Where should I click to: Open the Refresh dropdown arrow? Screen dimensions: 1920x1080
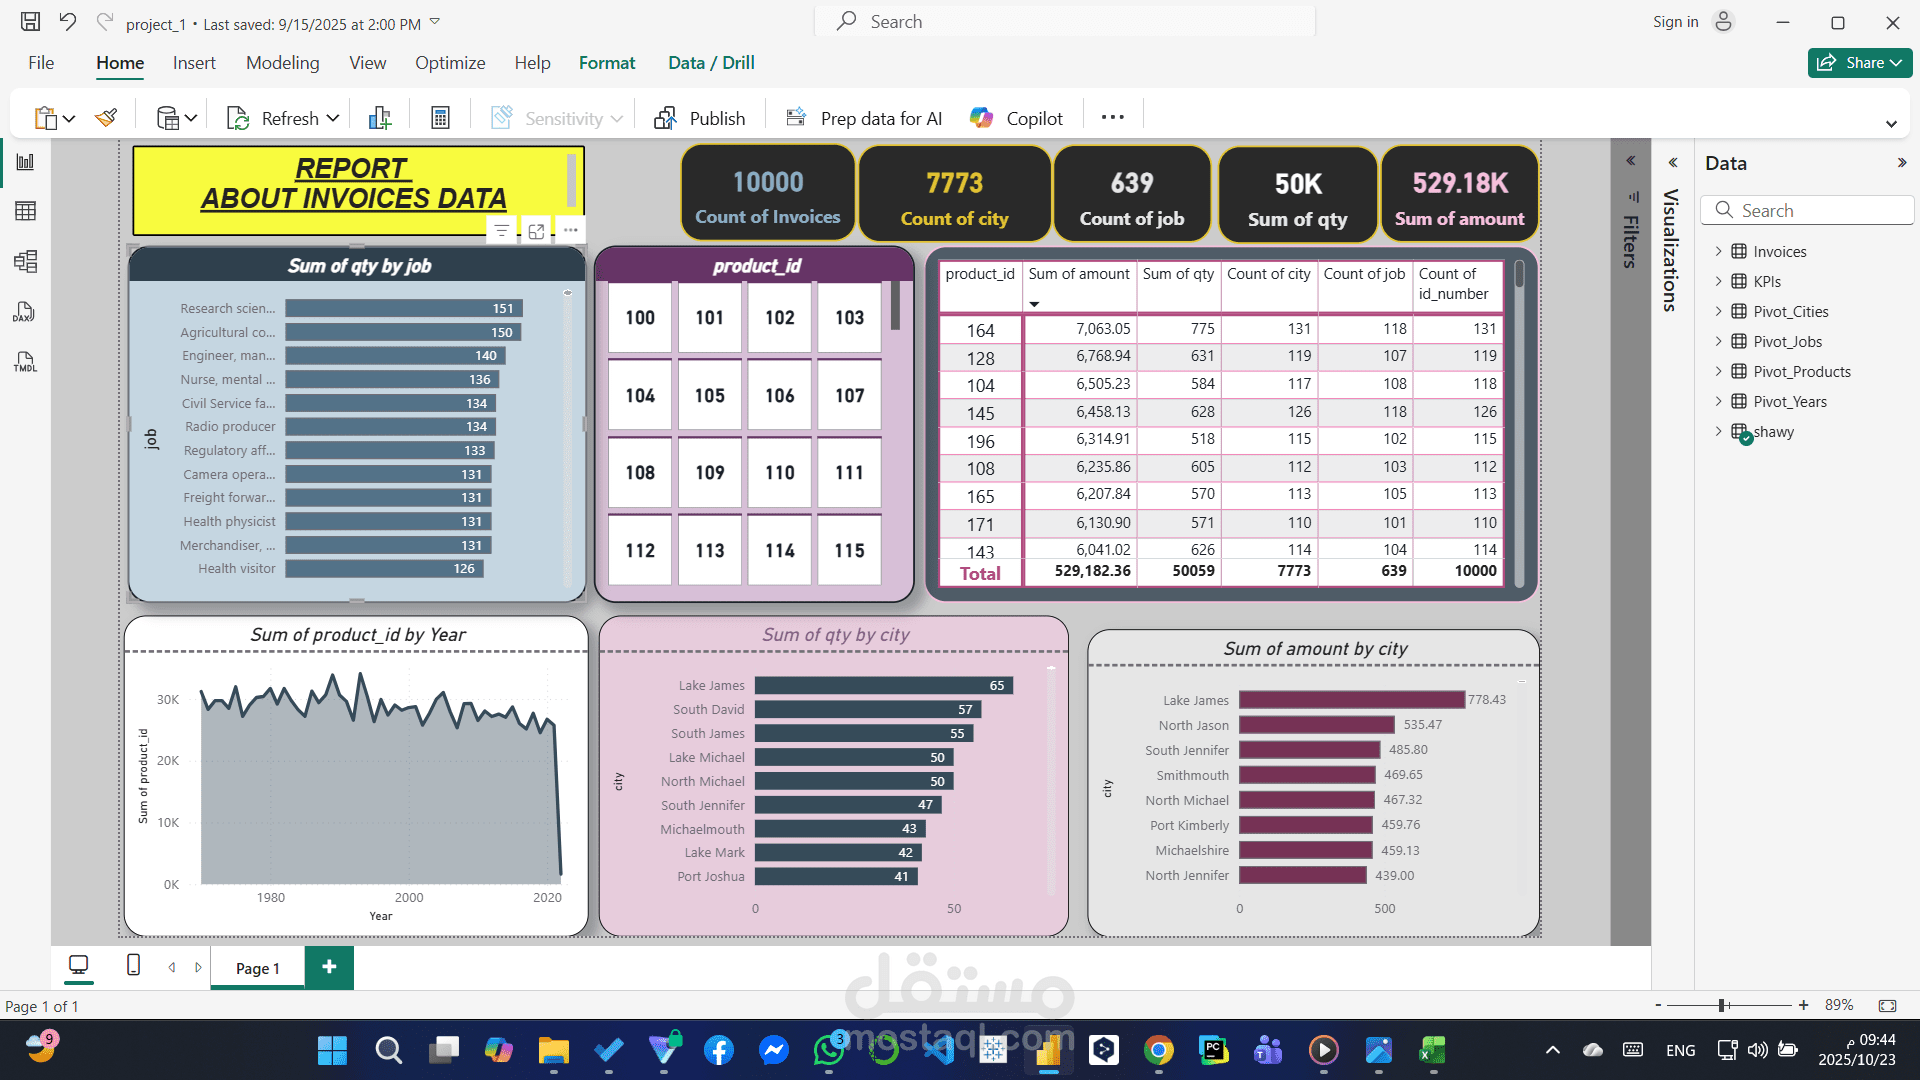click(333, 118)
